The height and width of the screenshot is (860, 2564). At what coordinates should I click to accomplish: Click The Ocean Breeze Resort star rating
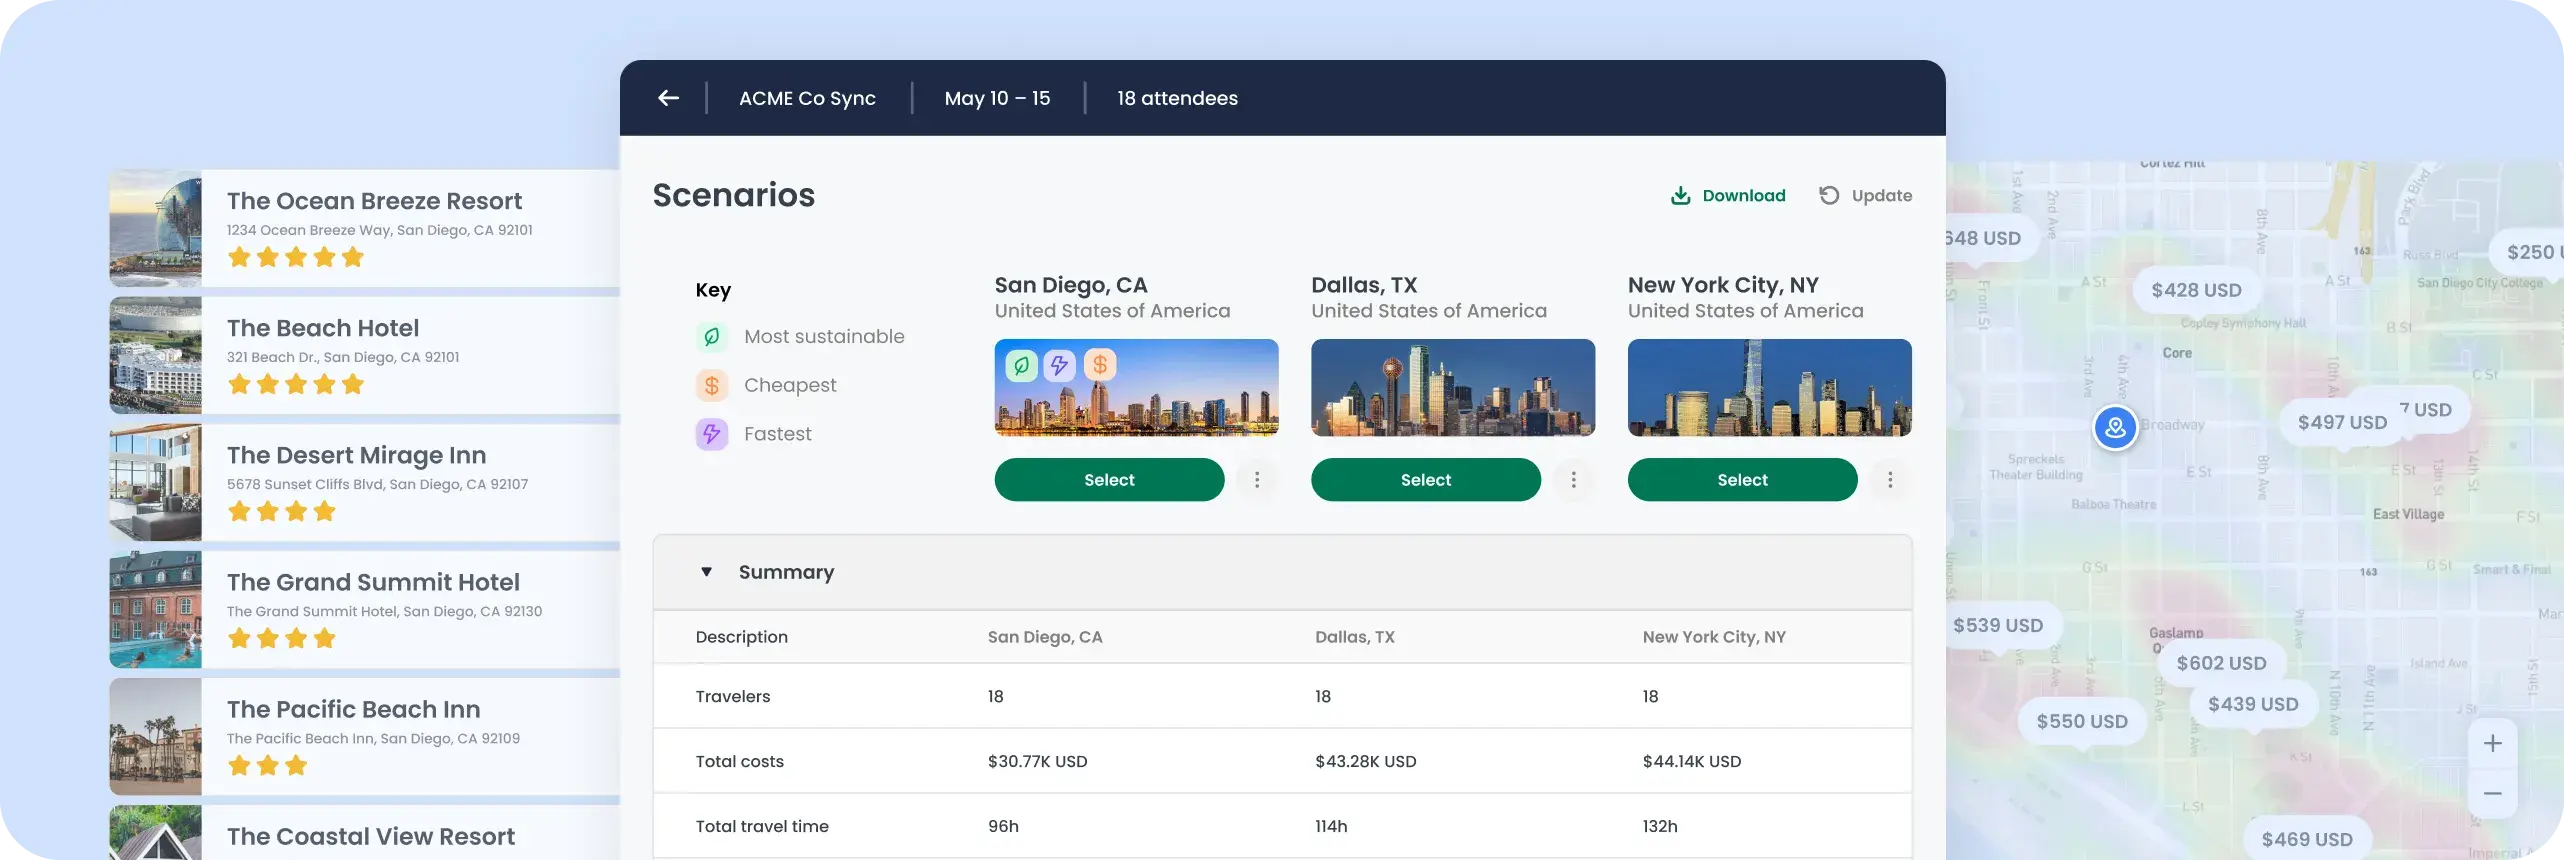[x=296, y=258]
